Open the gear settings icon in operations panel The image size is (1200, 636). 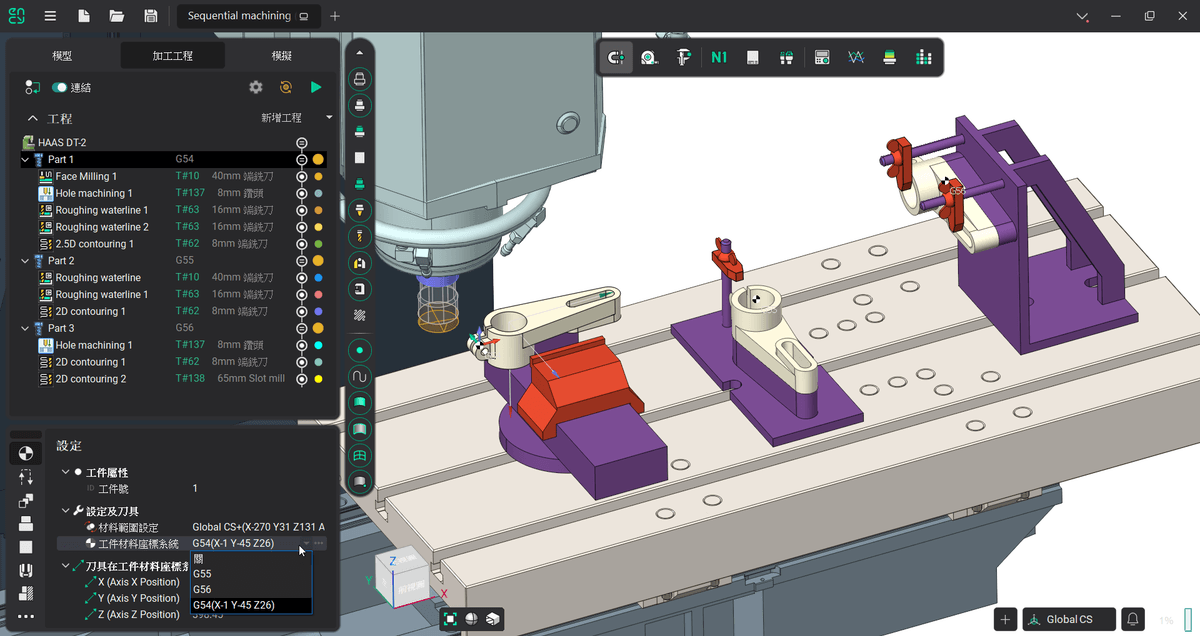coord(256,88)
